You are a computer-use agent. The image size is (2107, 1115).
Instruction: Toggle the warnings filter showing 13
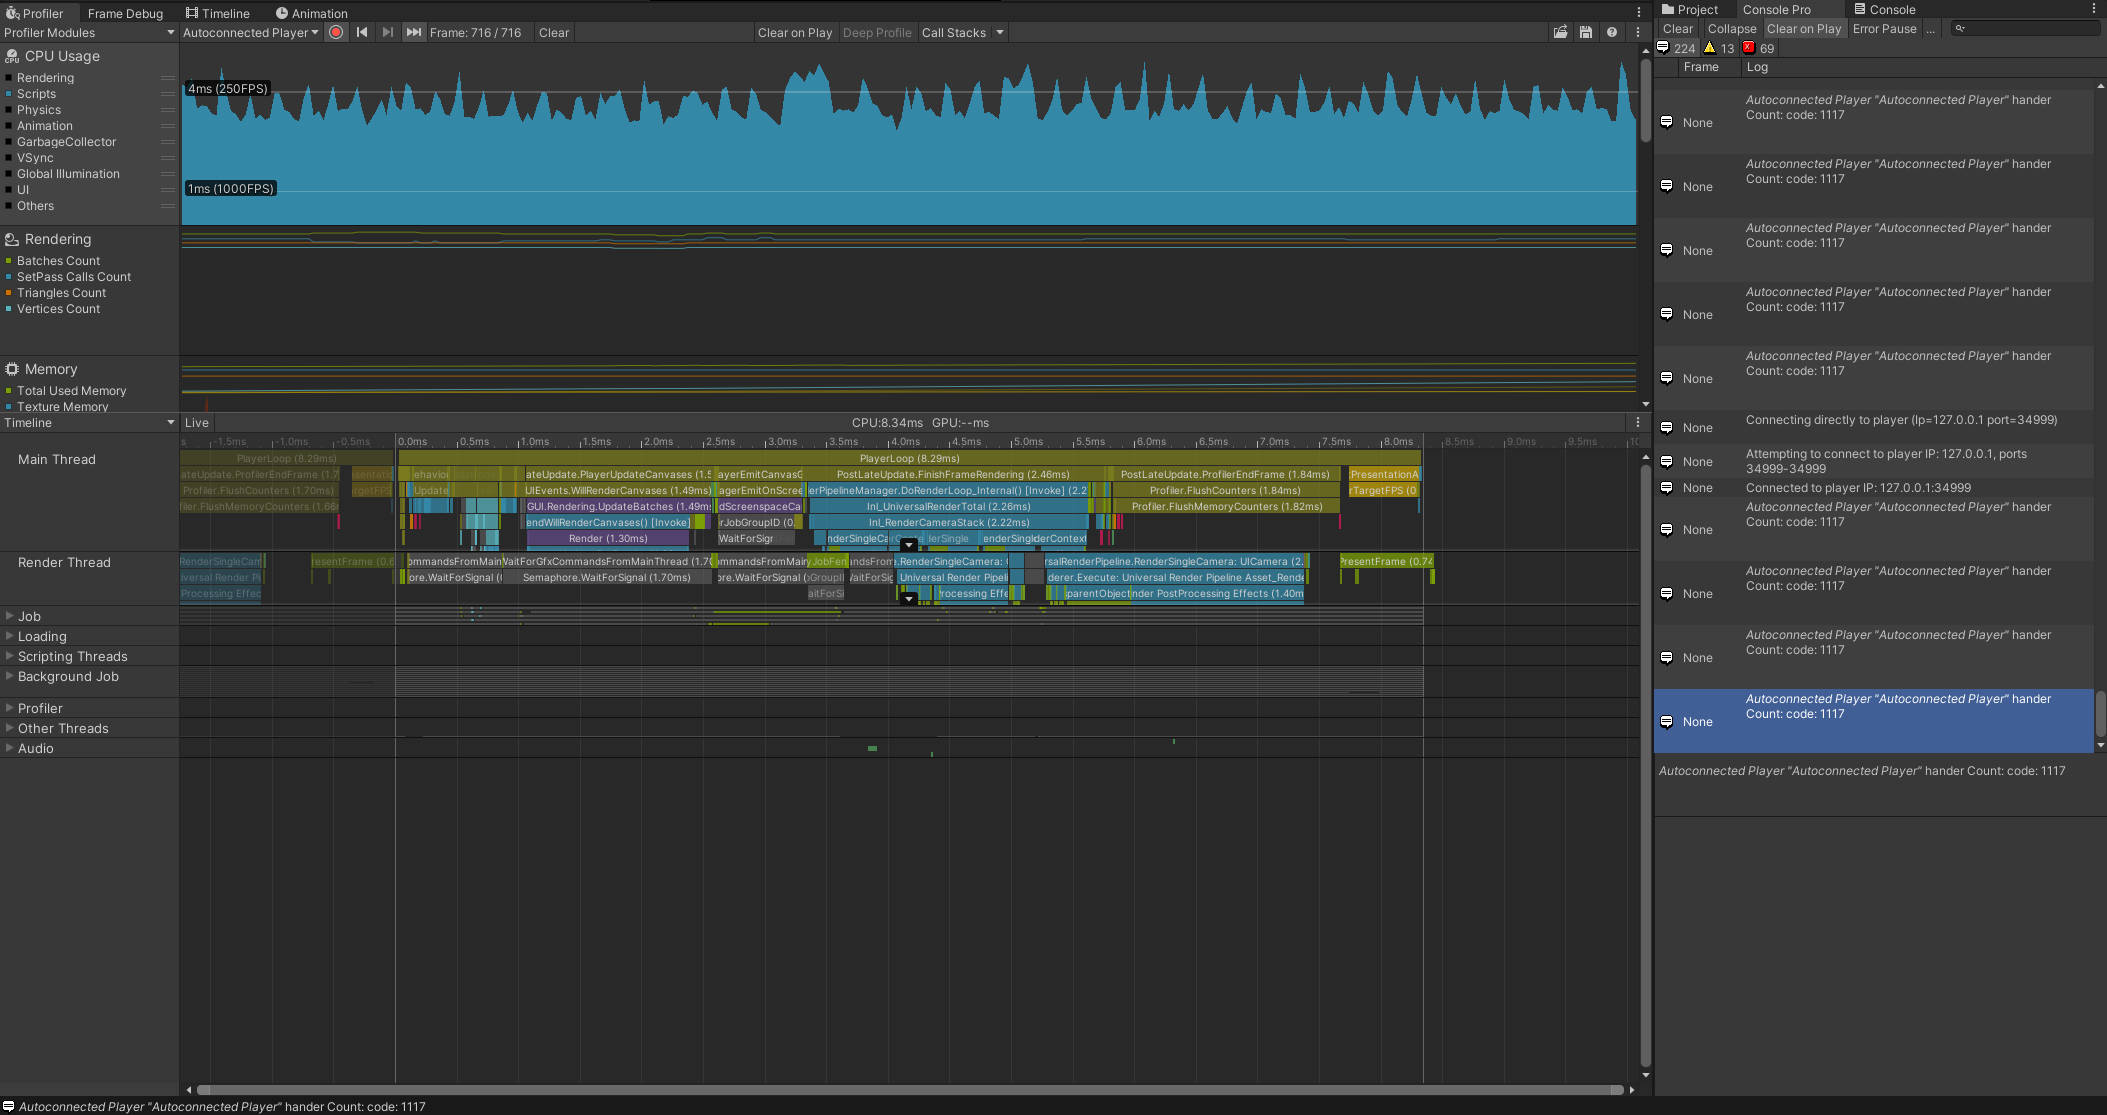1720,48
